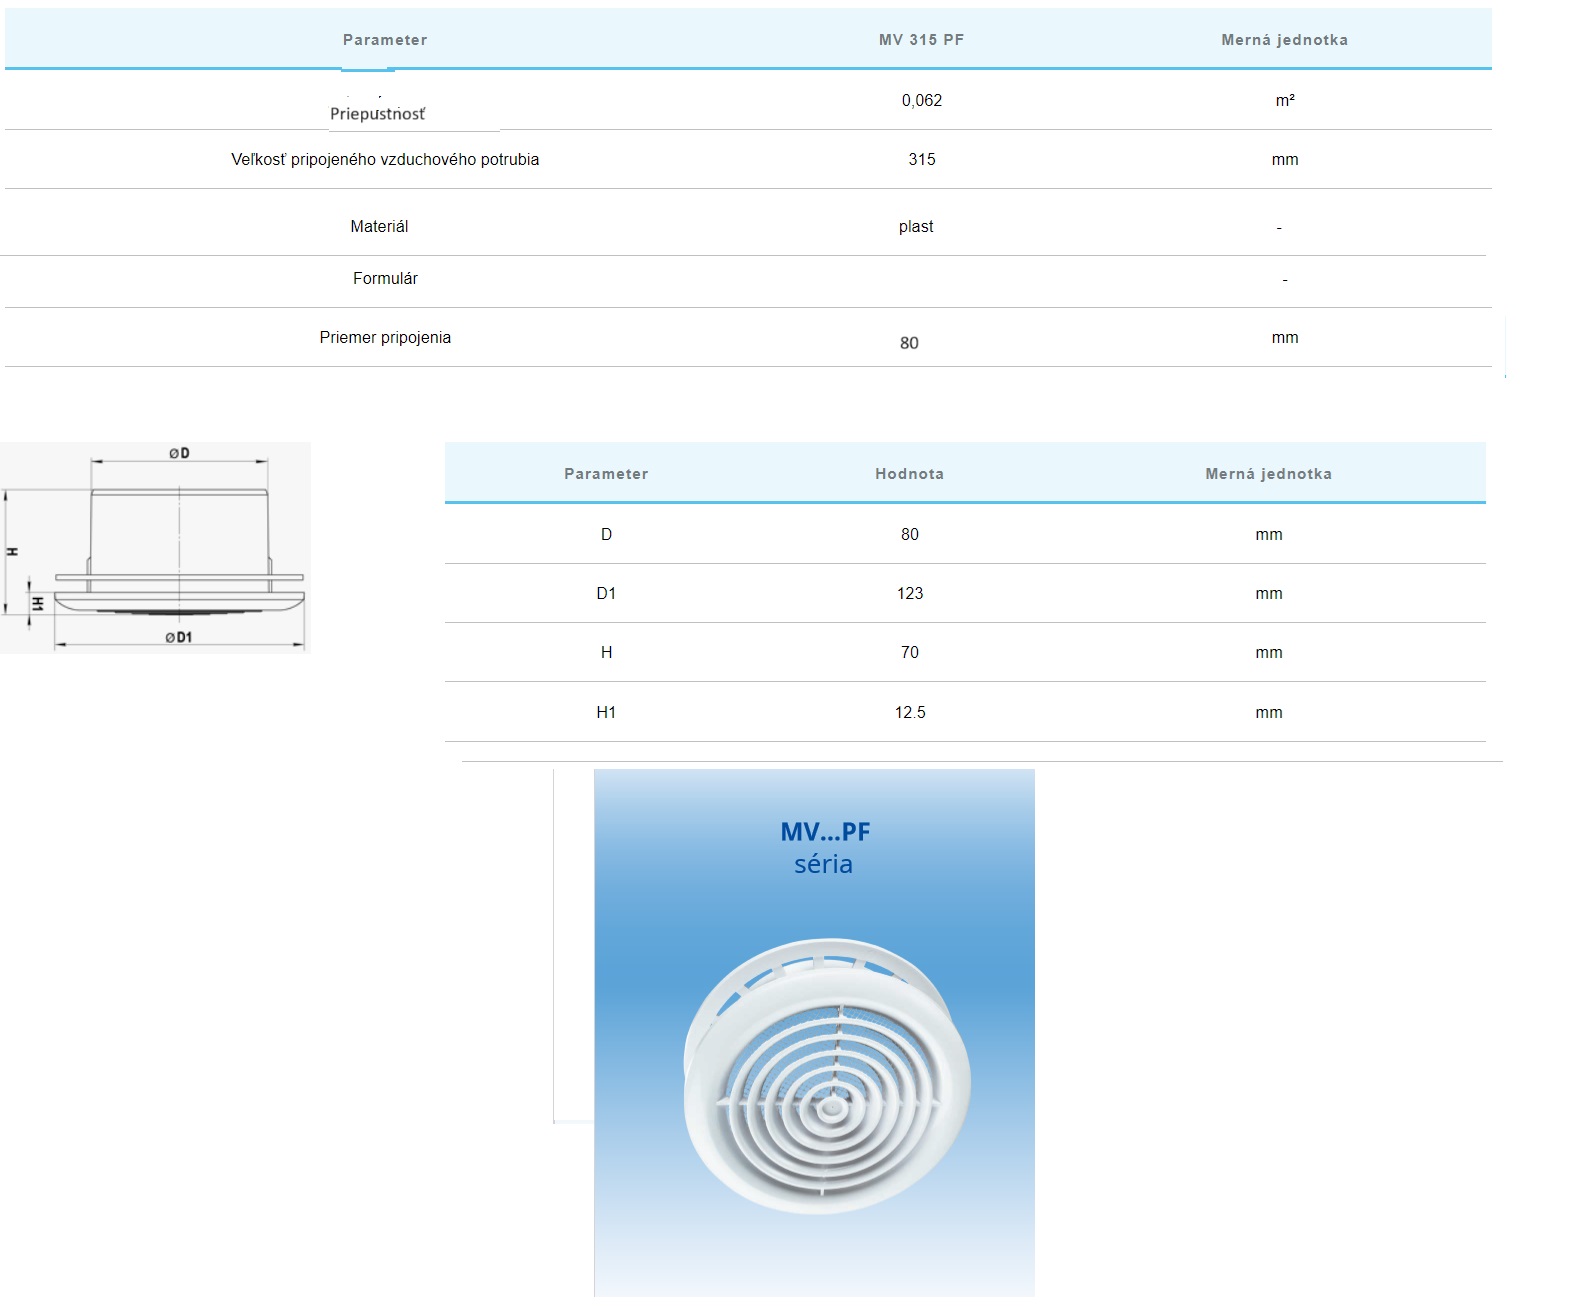1586x1308 pixels.
Task: Select the 70 value for H
Action: [909, 652]
